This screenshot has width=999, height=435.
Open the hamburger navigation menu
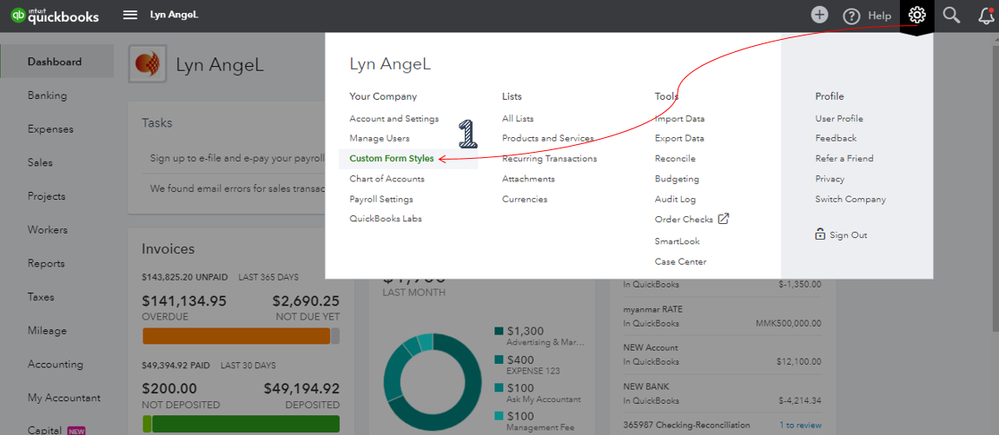pos(130,15)
